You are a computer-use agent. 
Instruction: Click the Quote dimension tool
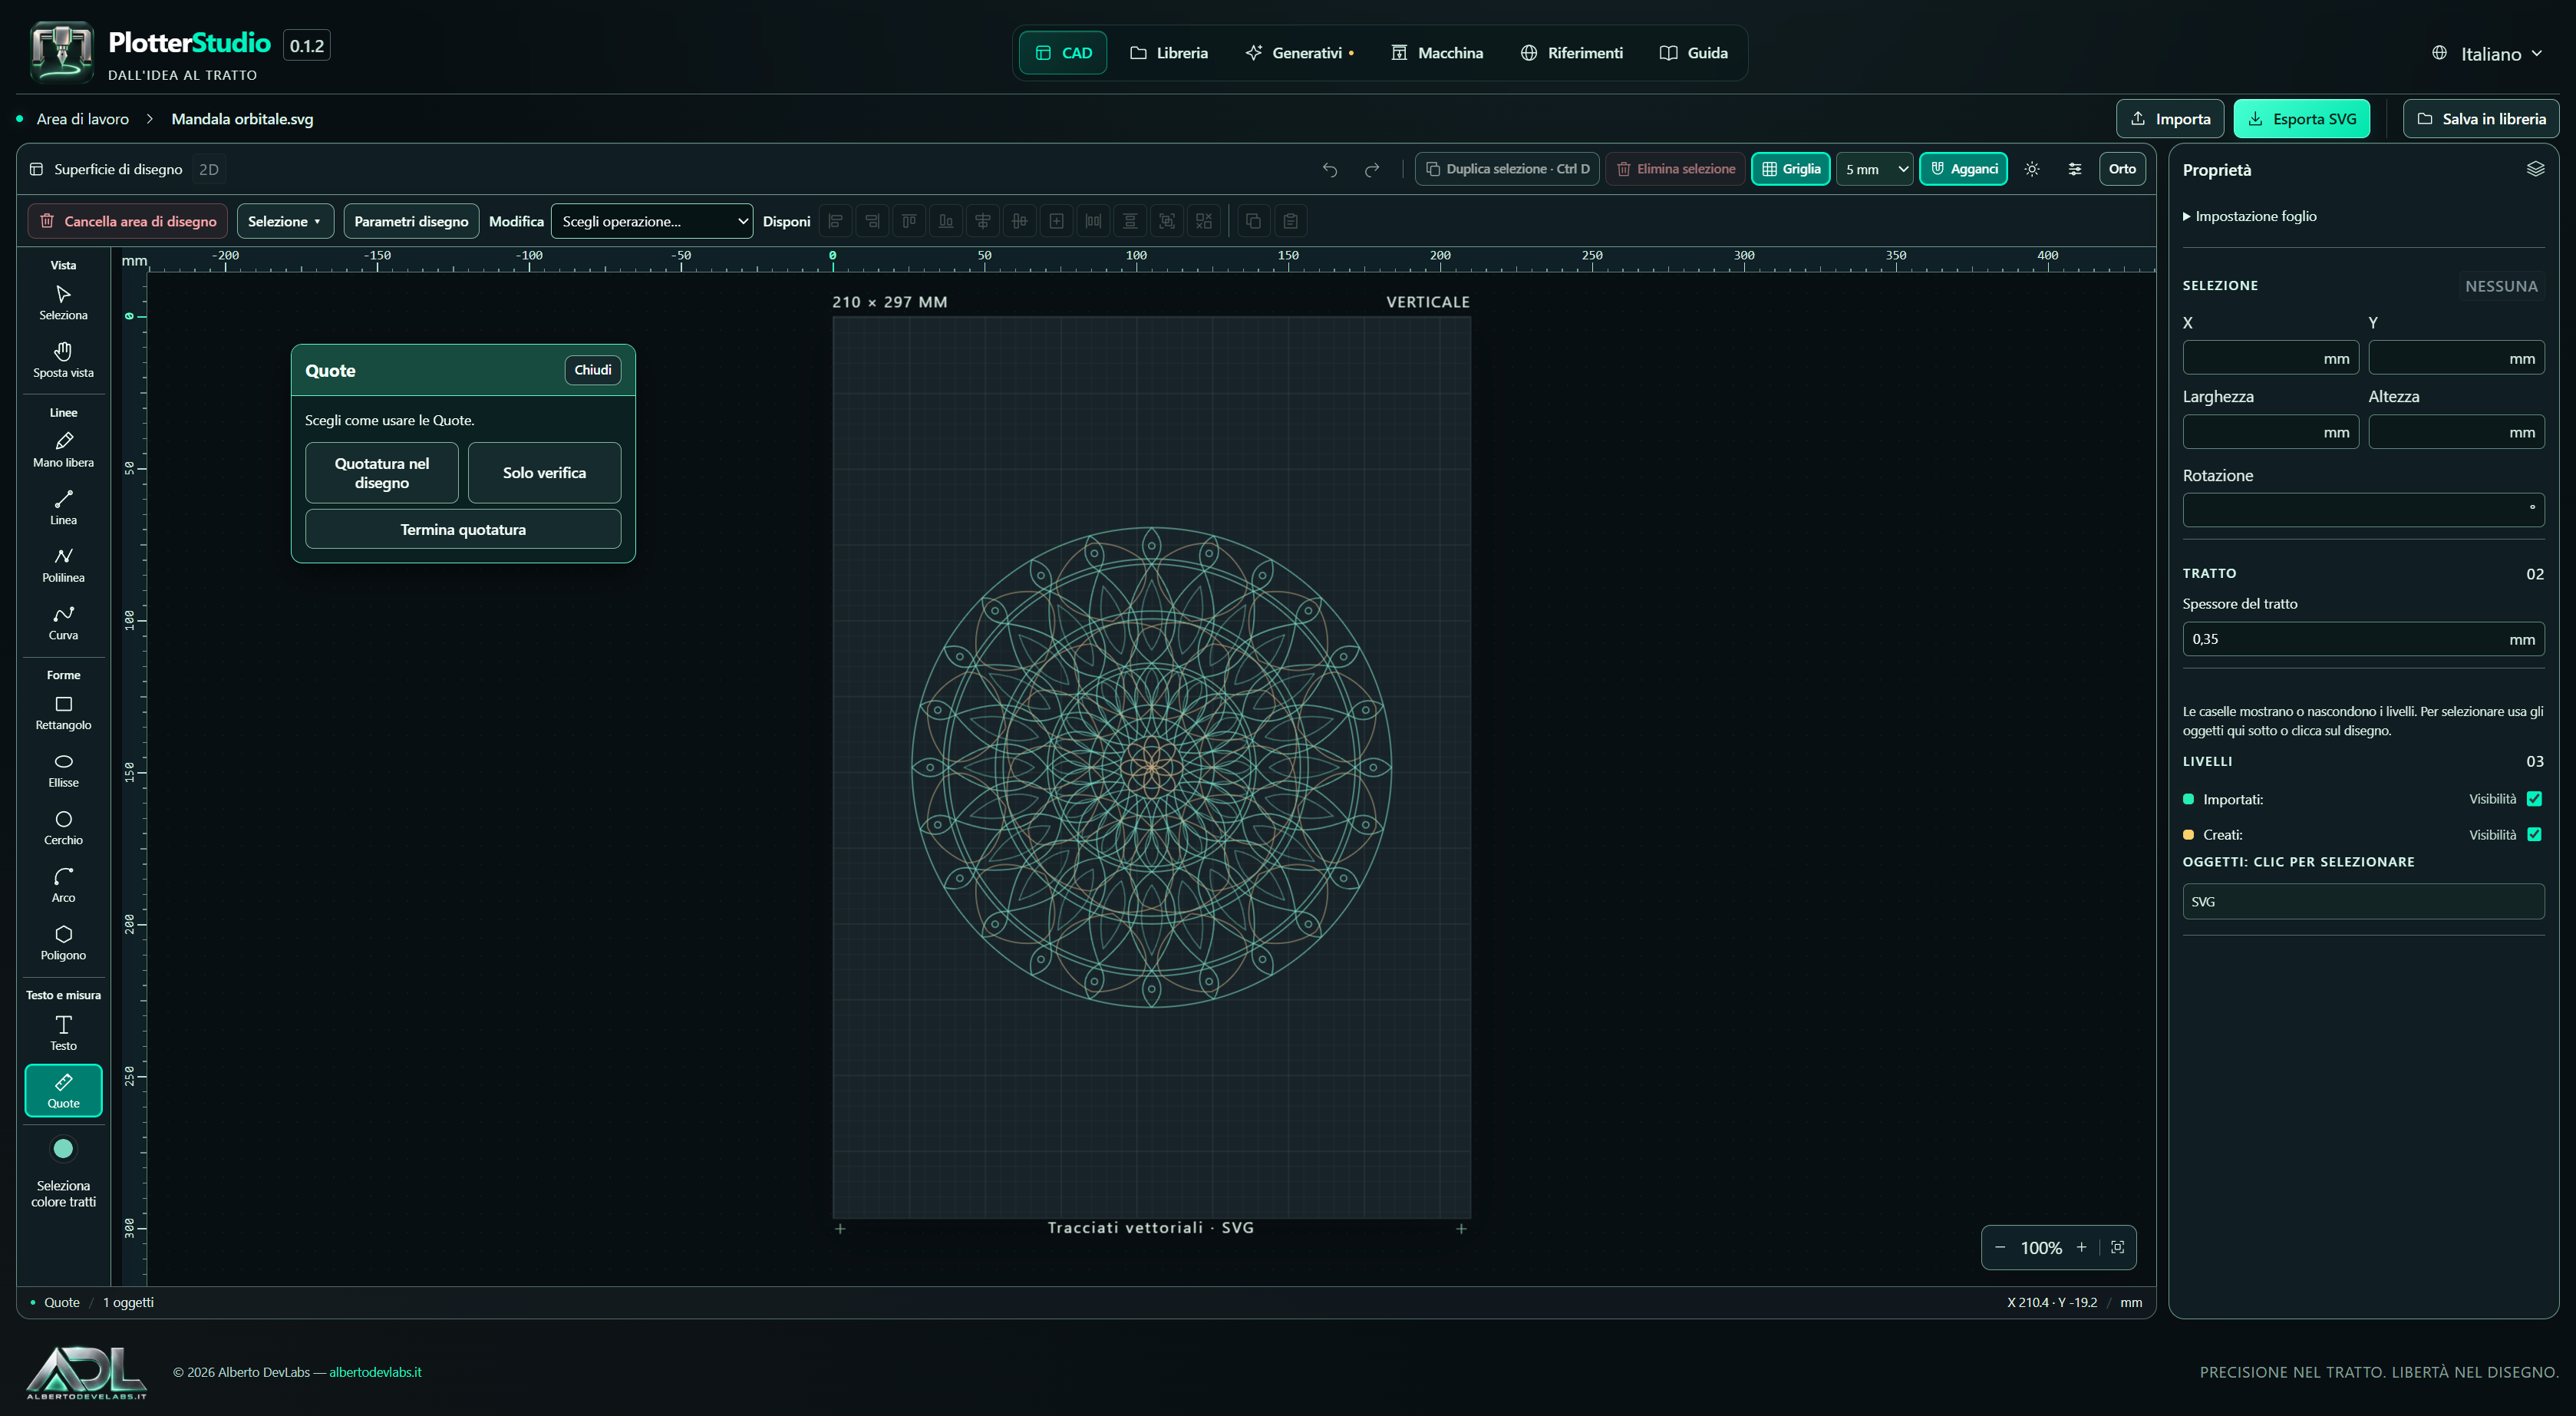pyautogui.click(x=63, y=1091)
